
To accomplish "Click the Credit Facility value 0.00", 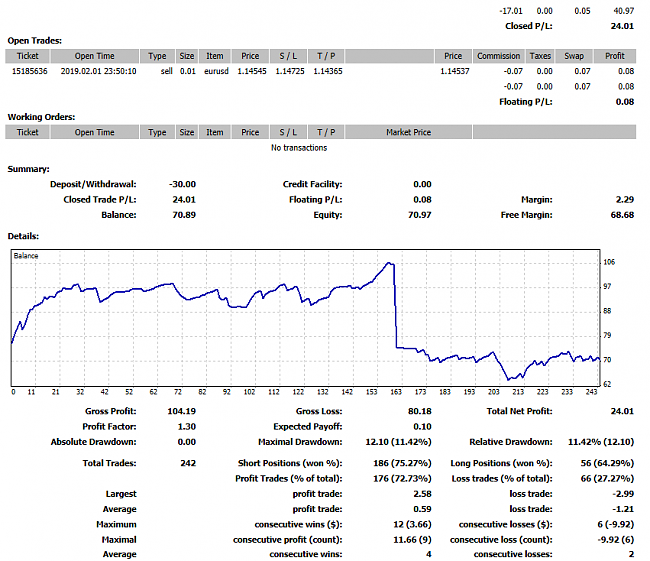I will [x=422, y=184].
